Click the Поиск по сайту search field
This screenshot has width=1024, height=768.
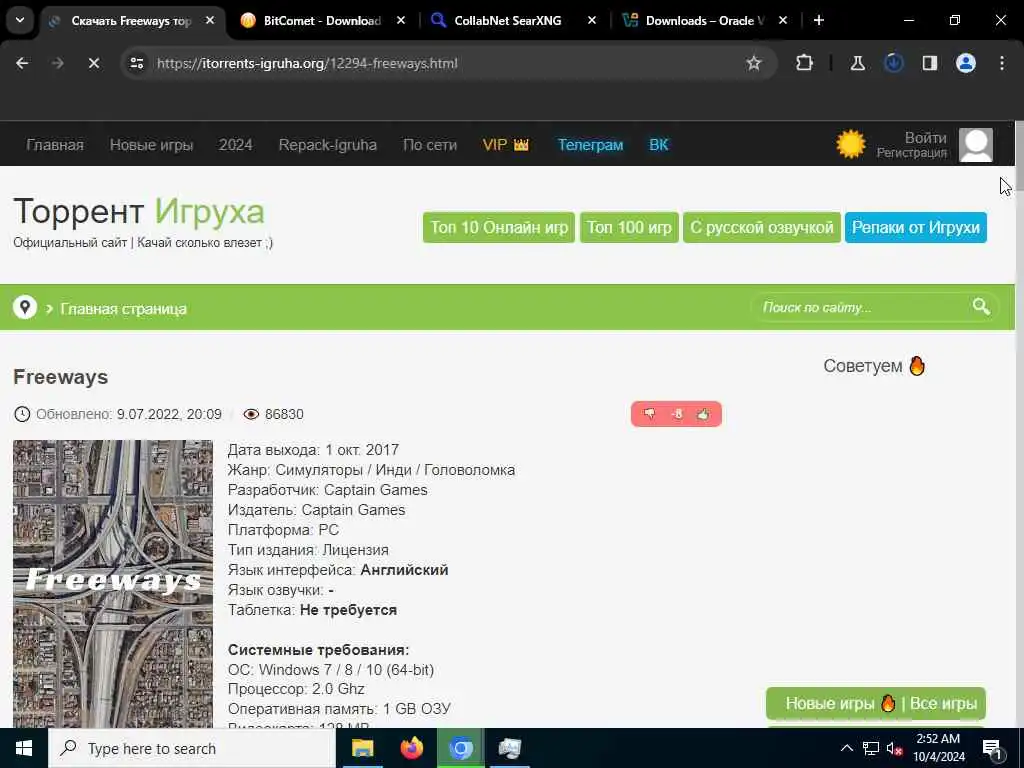(861, 307)
